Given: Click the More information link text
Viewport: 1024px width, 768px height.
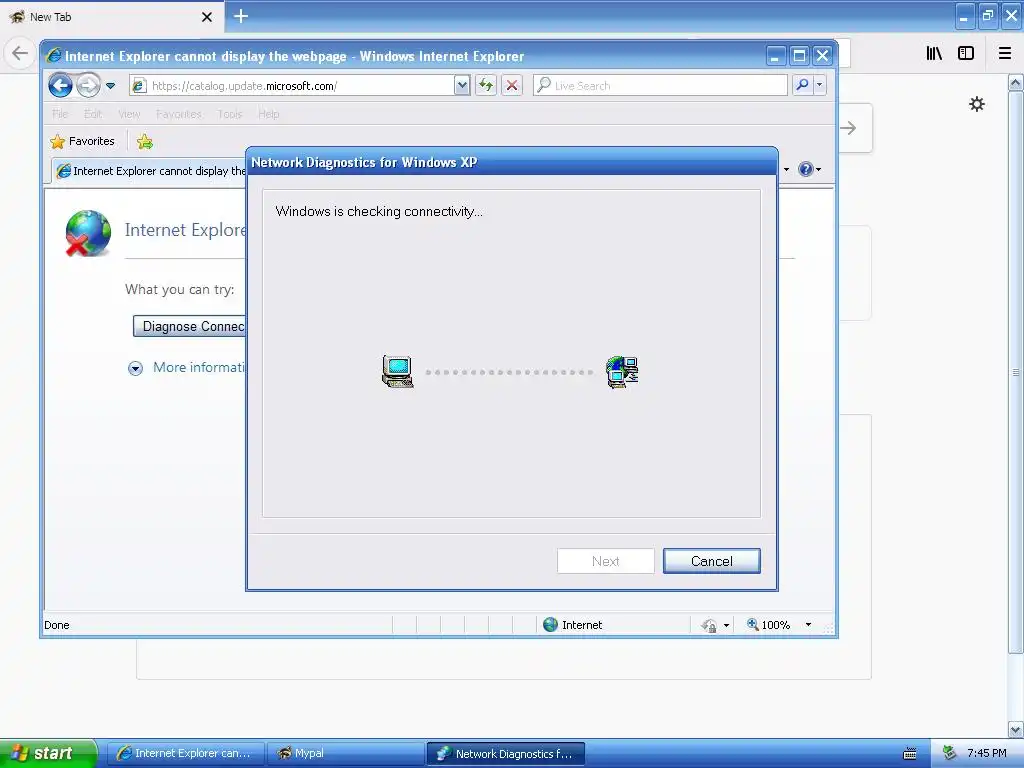Looking at the screenshot, I should coord(199,367).
